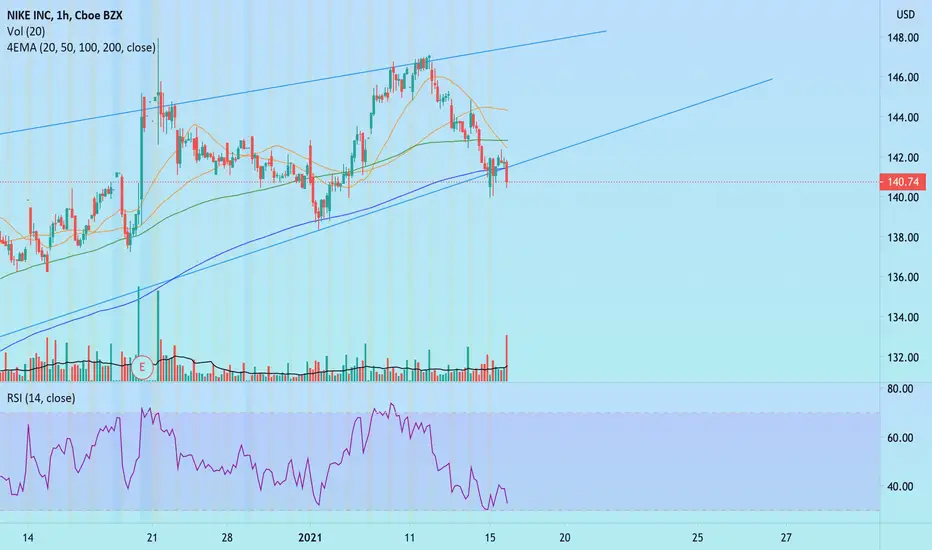Click the date label 11 on time axis
This screenshot has height=550, width=932.
coord(409,538)
